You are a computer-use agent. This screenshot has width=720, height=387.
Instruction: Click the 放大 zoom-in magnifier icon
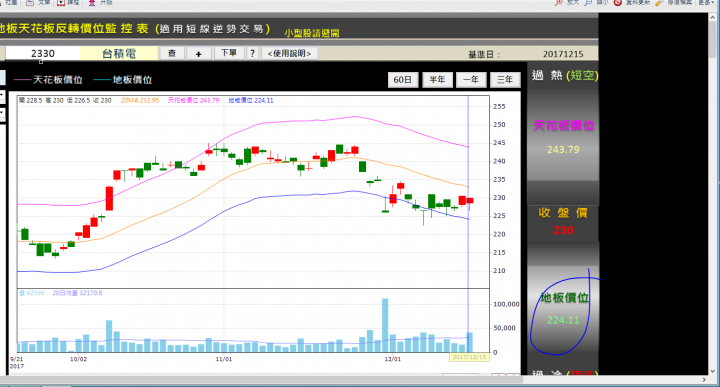point(559,2)
